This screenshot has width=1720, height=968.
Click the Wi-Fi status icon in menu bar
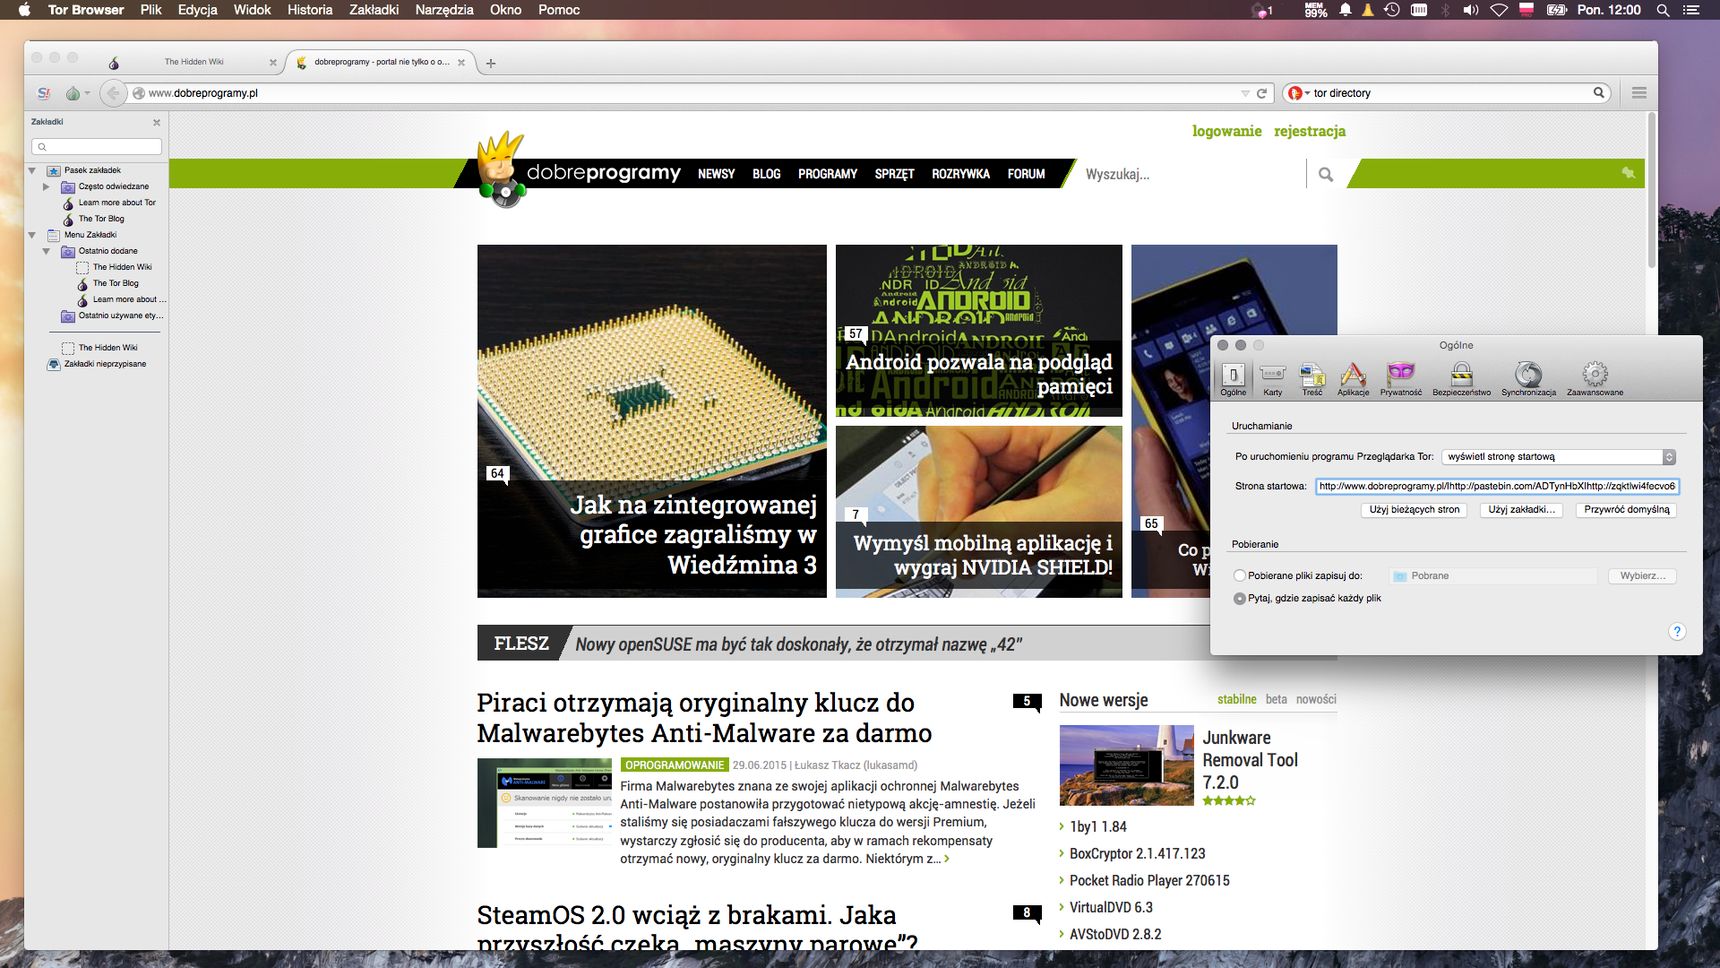click(x=1498, y=10)
